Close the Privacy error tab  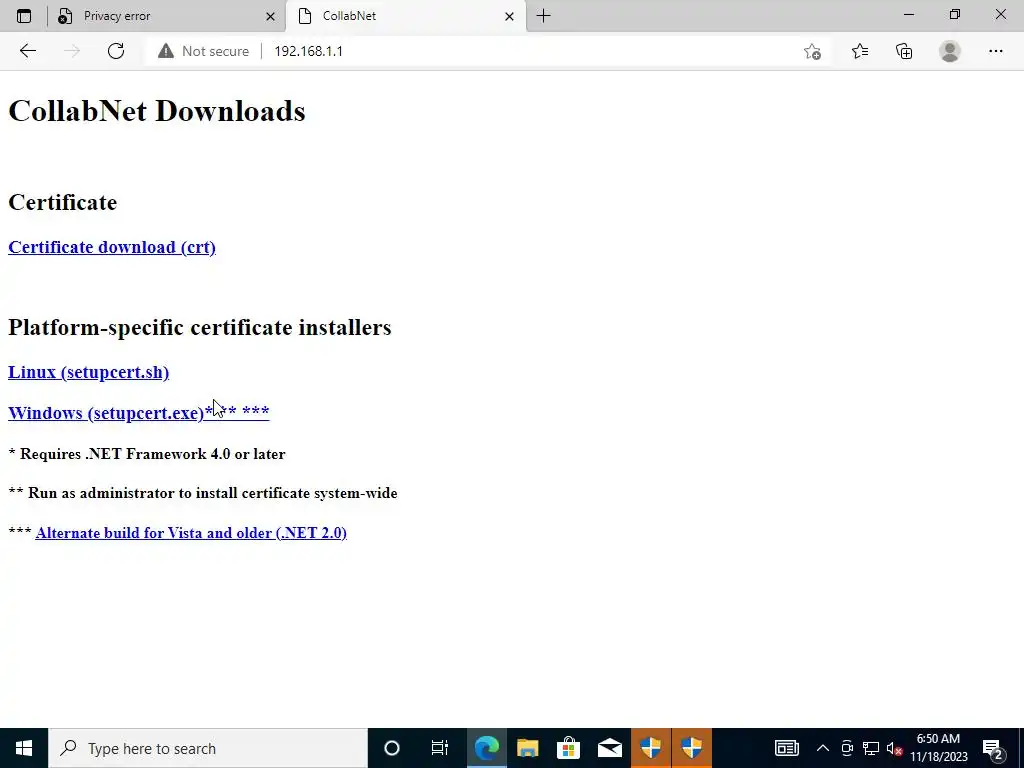coord(270,16)
